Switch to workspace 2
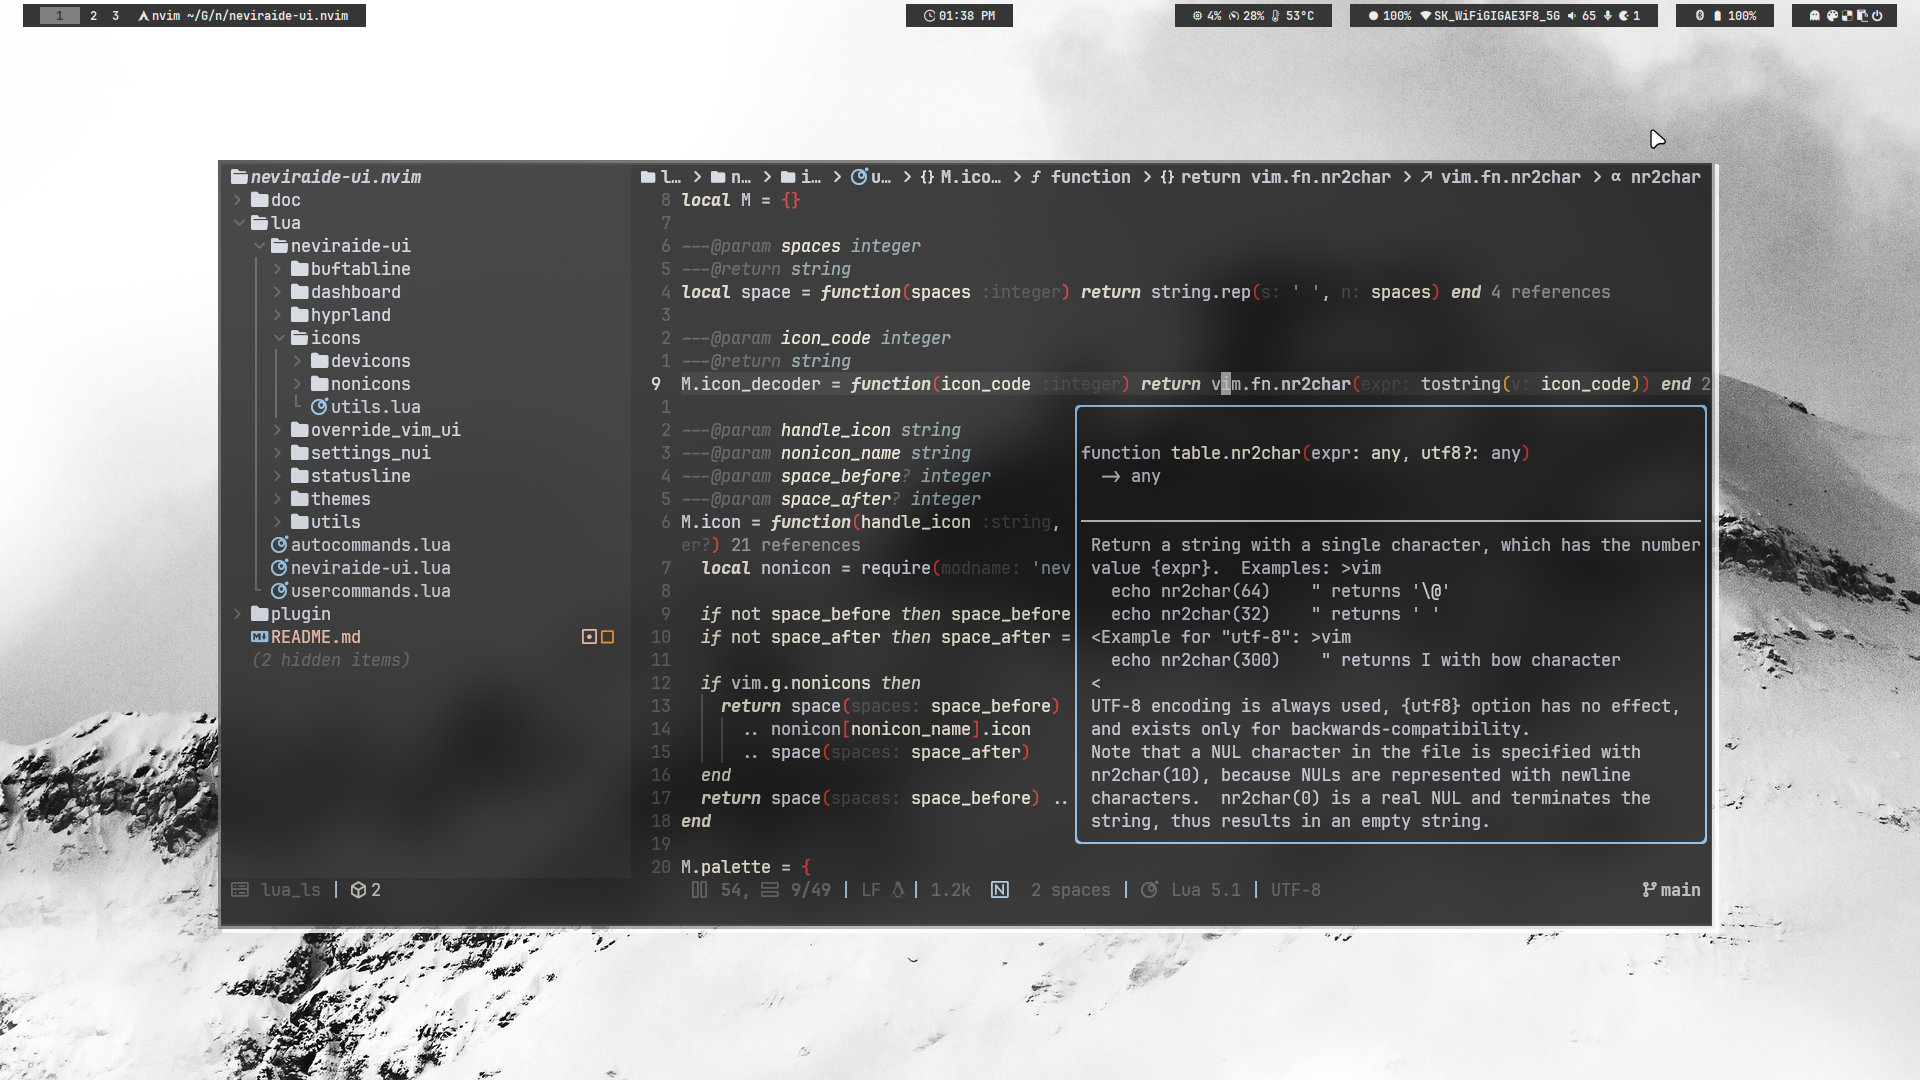The width and height of the screenshot is (1920, 1080). pos(93,15)
